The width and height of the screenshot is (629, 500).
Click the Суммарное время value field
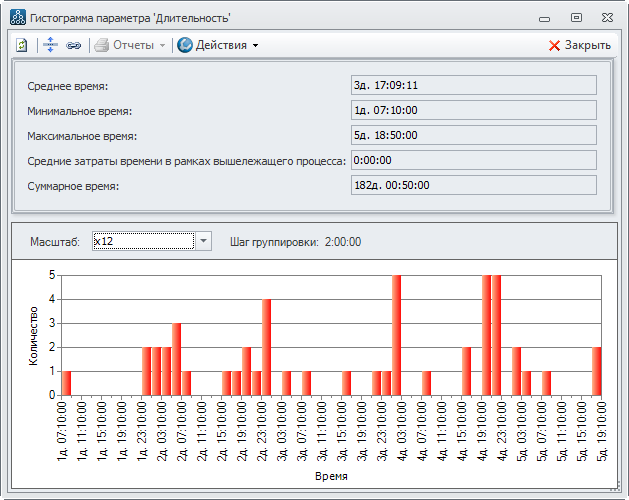click(x=473, y=185)
